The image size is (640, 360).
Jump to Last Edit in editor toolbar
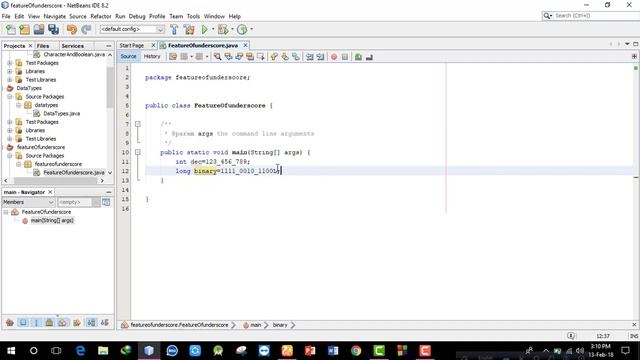pyautogui.click(x=173, y=57)
